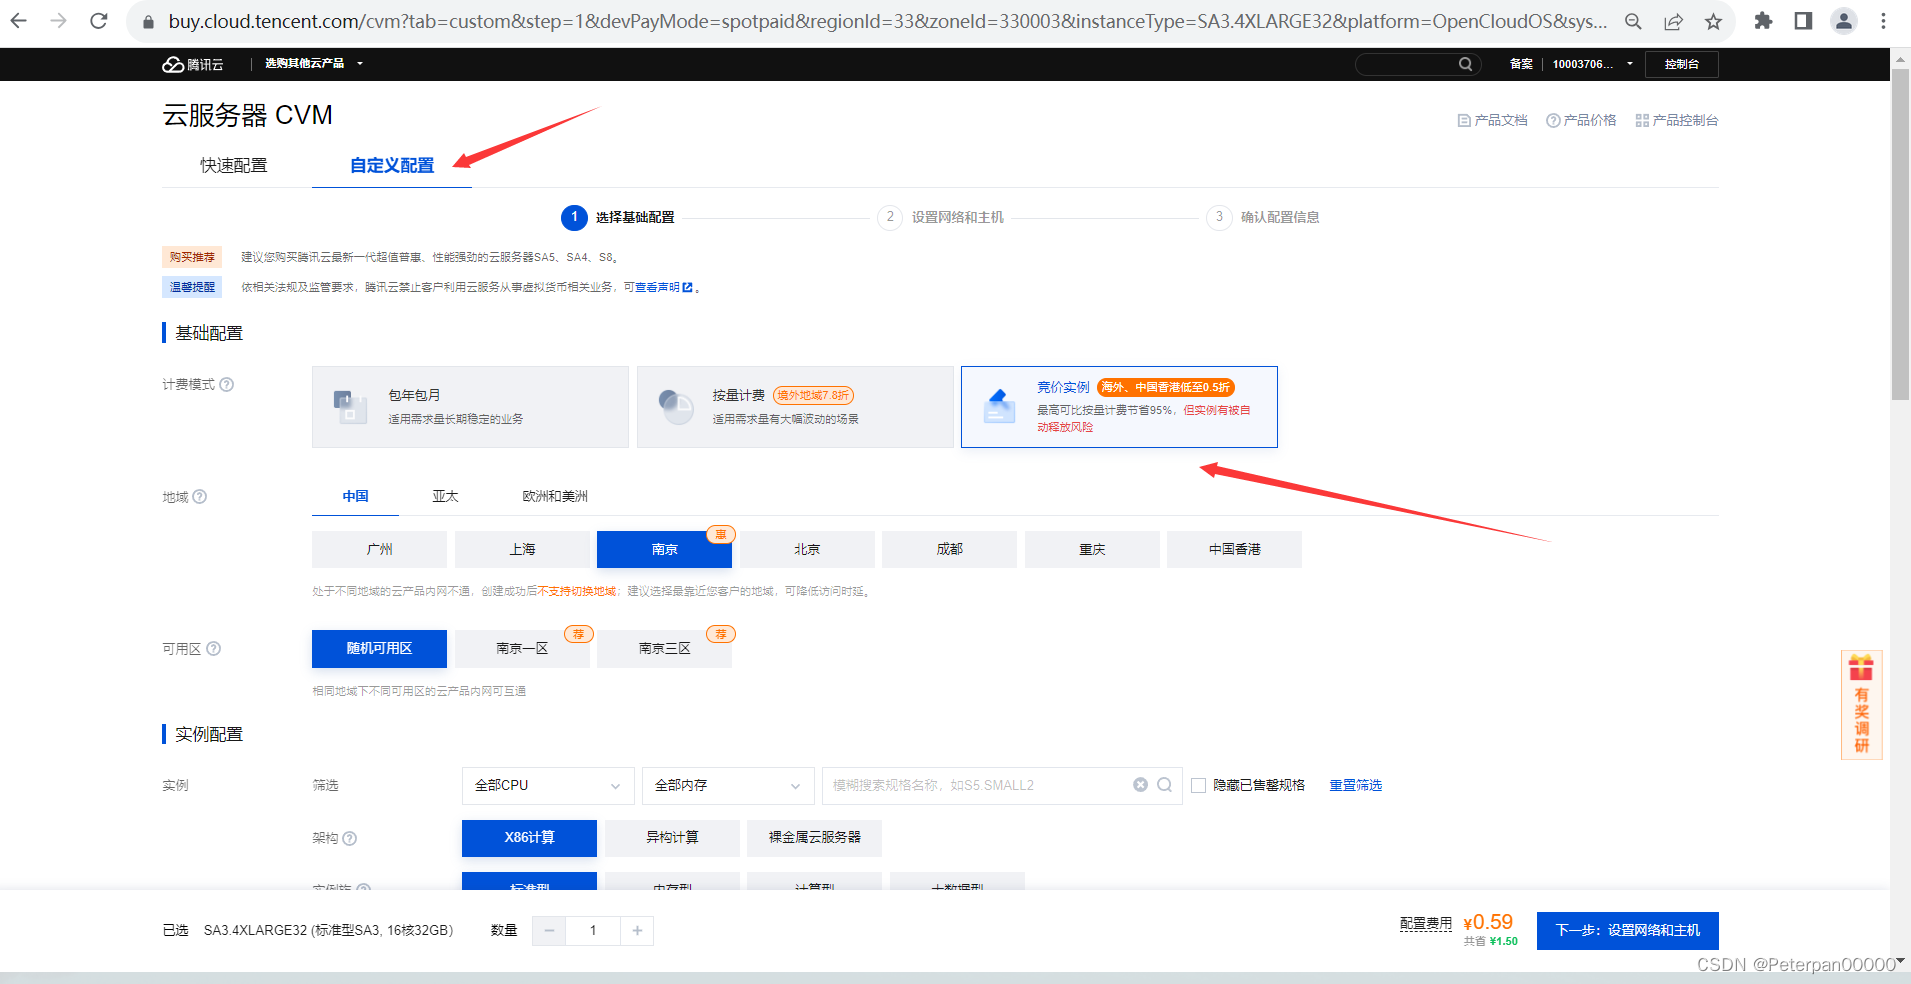Select 异构计算 architecture
The width and height of the screenshot is (1911, 984).
click(672, 838)
